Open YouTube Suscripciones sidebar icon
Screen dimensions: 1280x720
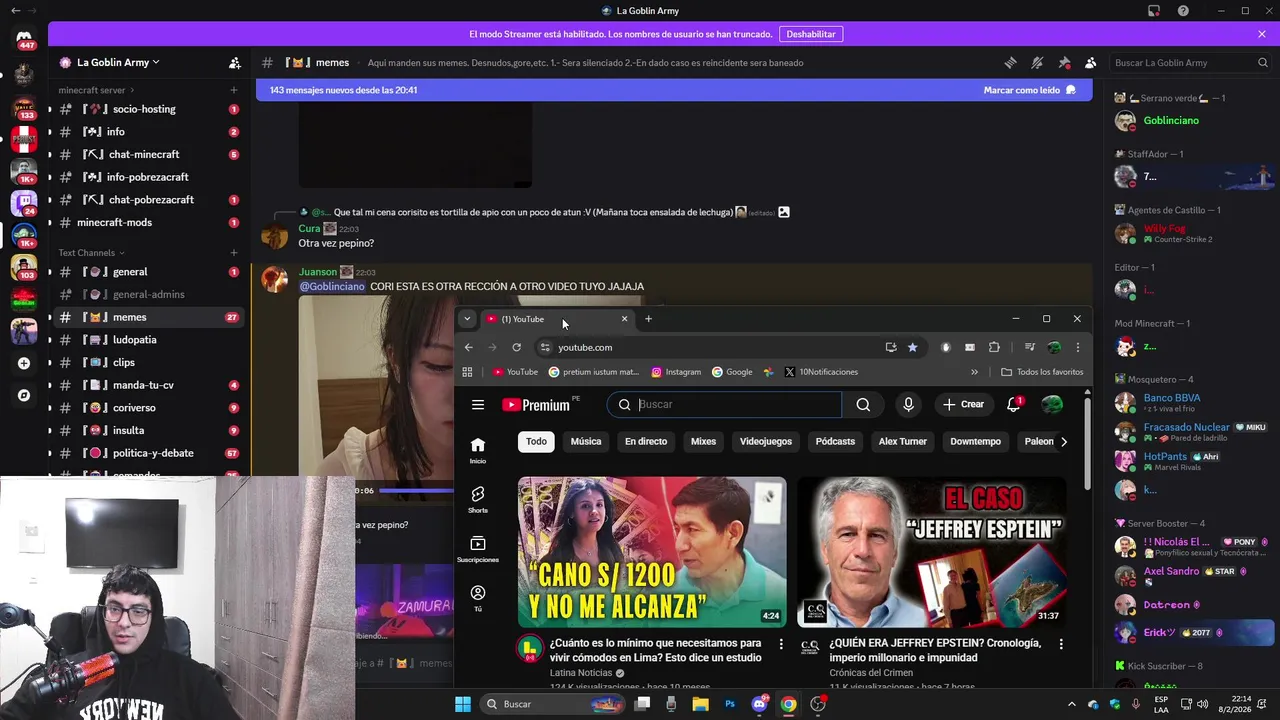pos(478,549)
